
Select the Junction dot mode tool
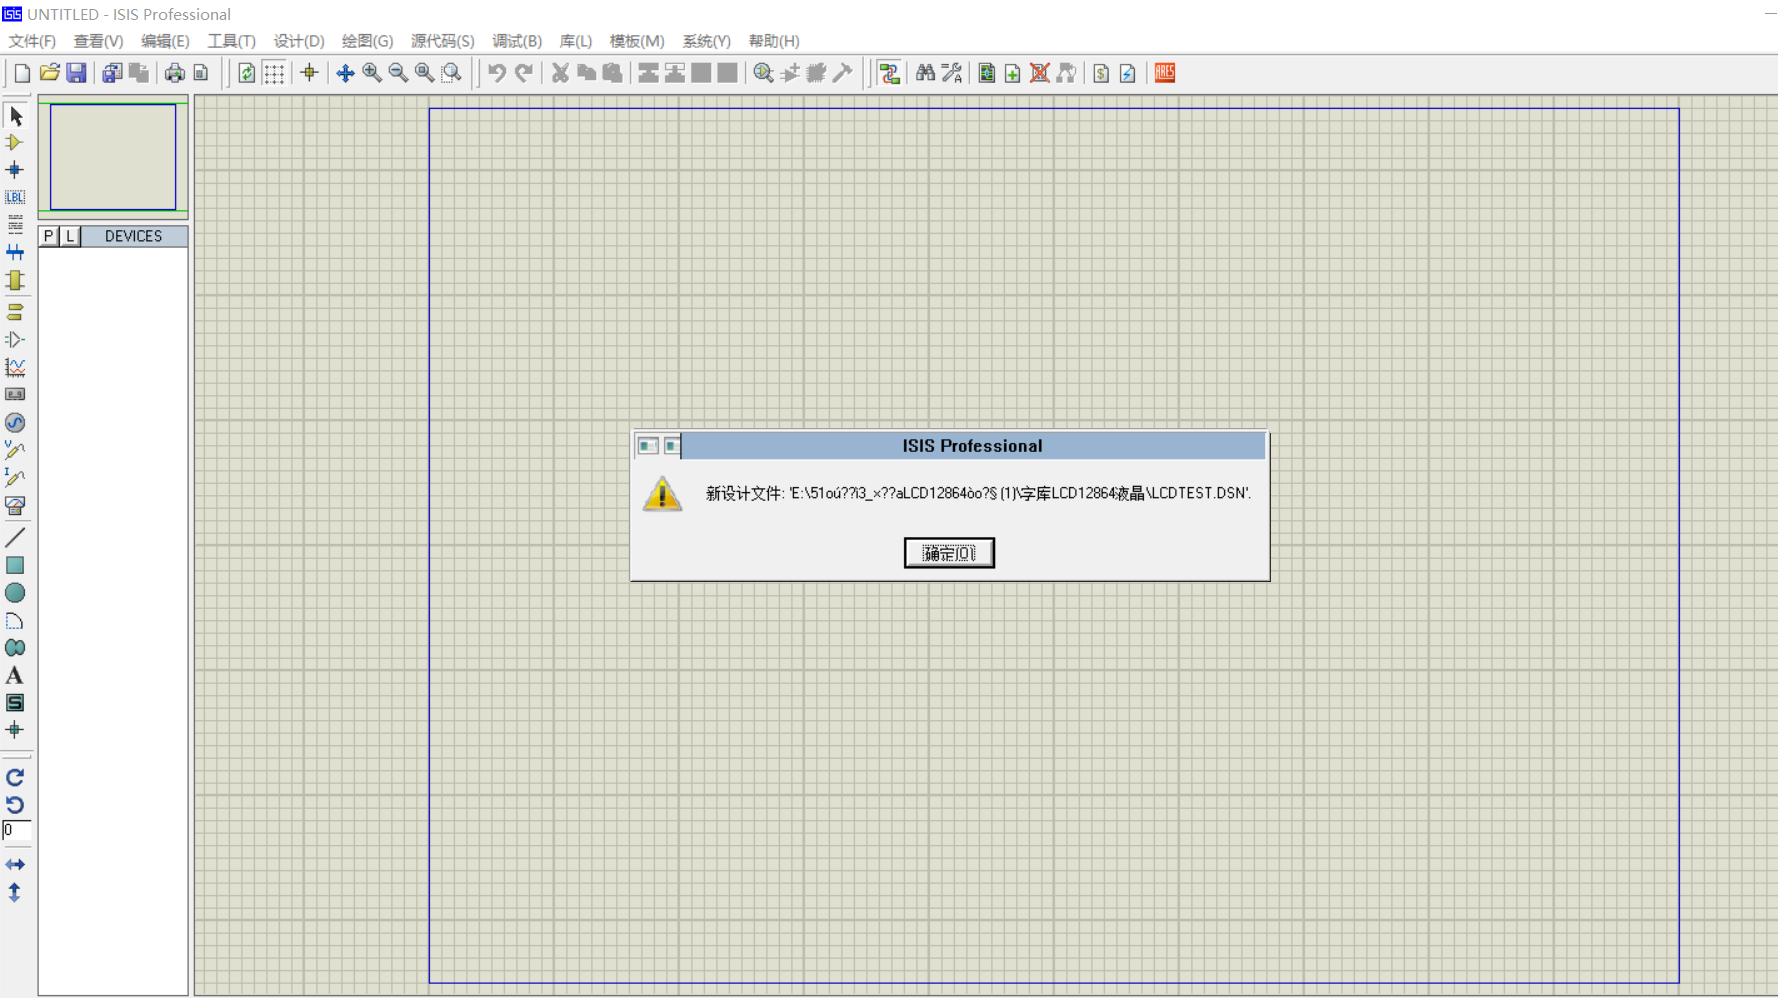pos(15,170)
